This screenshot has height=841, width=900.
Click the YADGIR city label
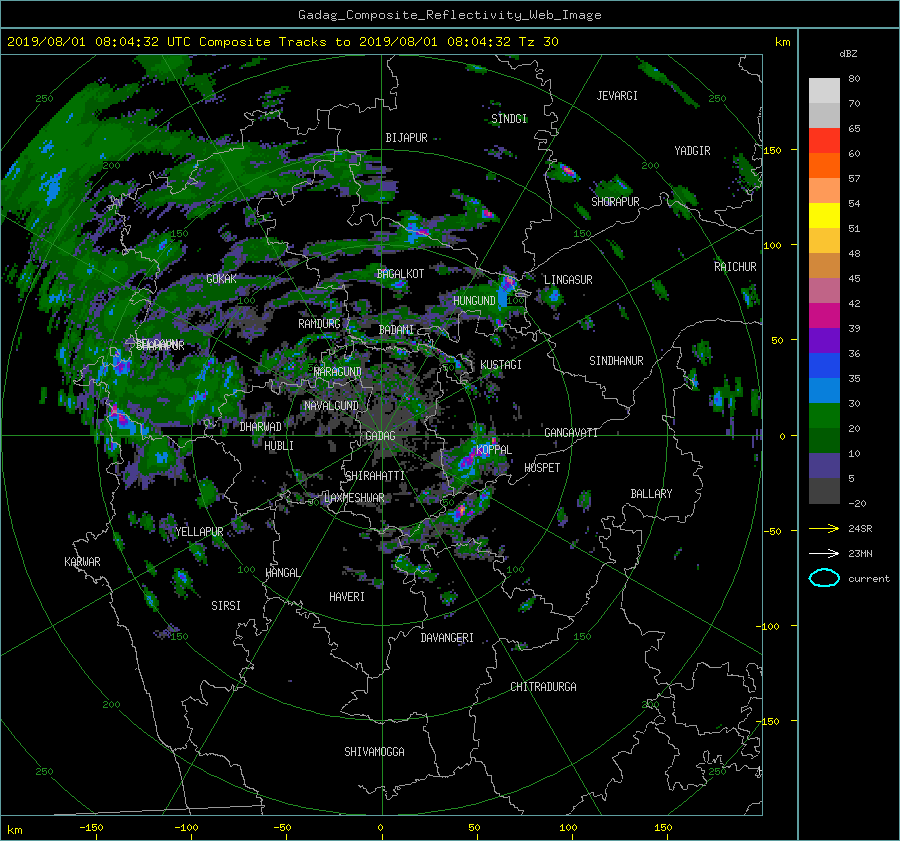coord(692,151)
